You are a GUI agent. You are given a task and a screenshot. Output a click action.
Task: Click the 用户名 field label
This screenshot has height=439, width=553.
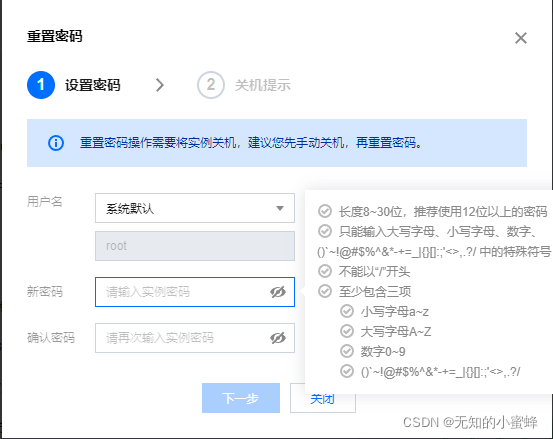44,202
